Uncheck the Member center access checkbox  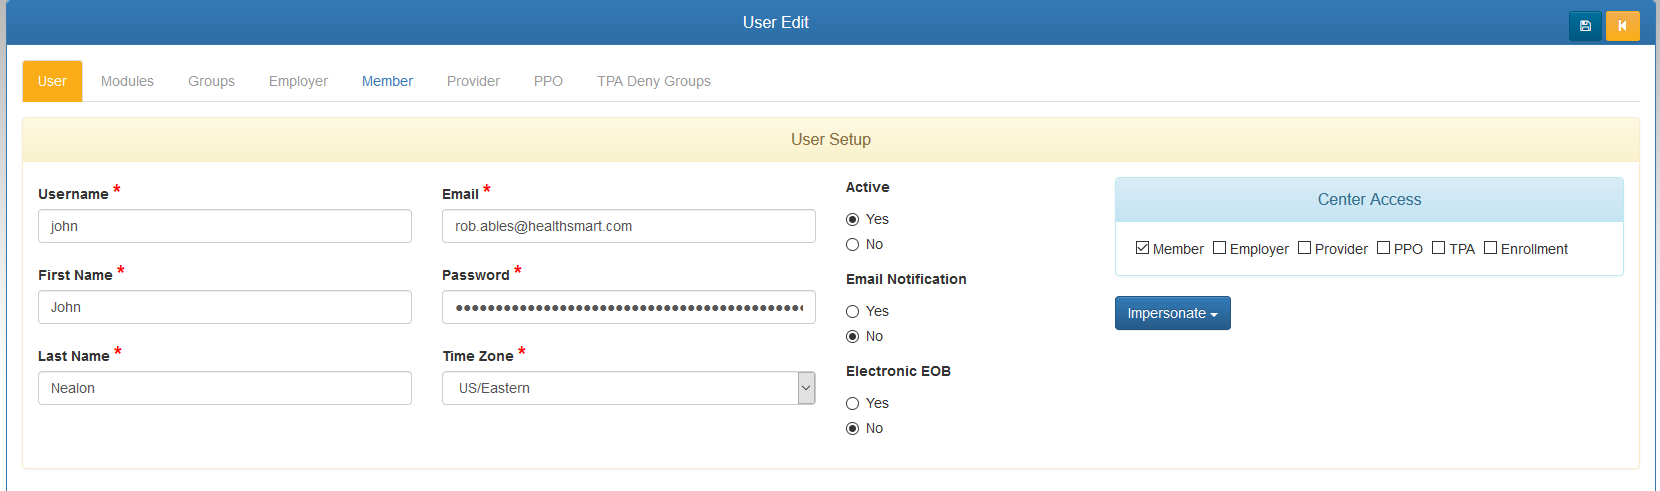click(x=1142, y=248)
